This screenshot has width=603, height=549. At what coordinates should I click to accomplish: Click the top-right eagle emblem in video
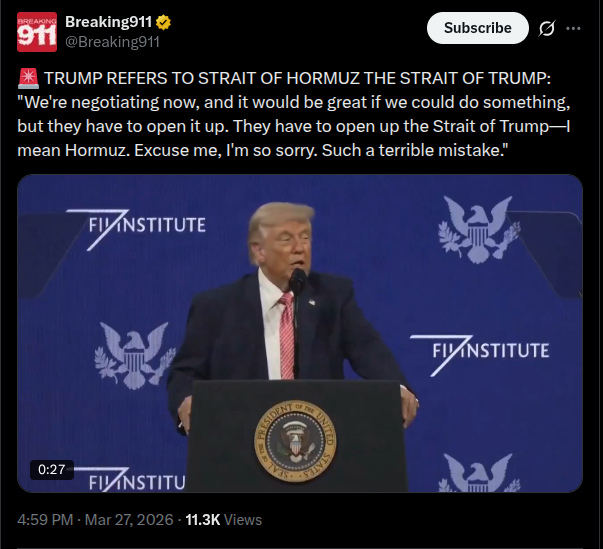tap(479, 230)
